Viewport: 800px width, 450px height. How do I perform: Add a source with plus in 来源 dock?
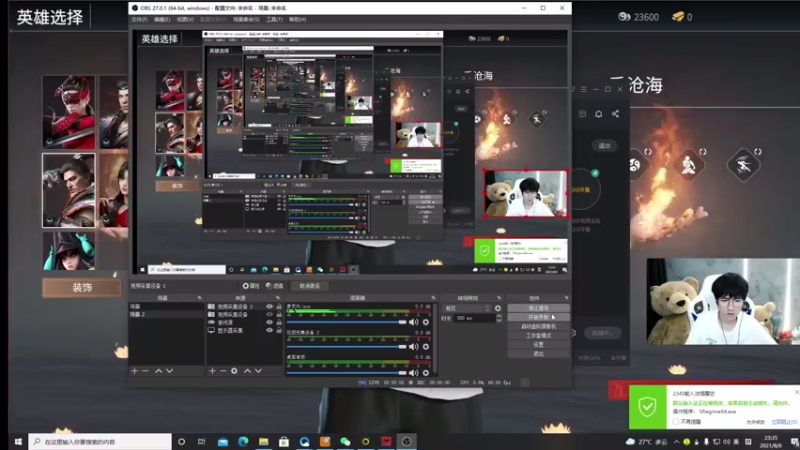coord(212,371)
